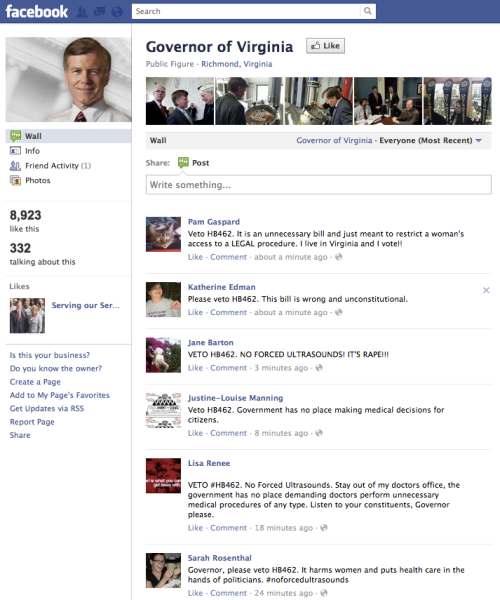Click Report Page link
The image size is (500, 600).
(x=32, y=422)
